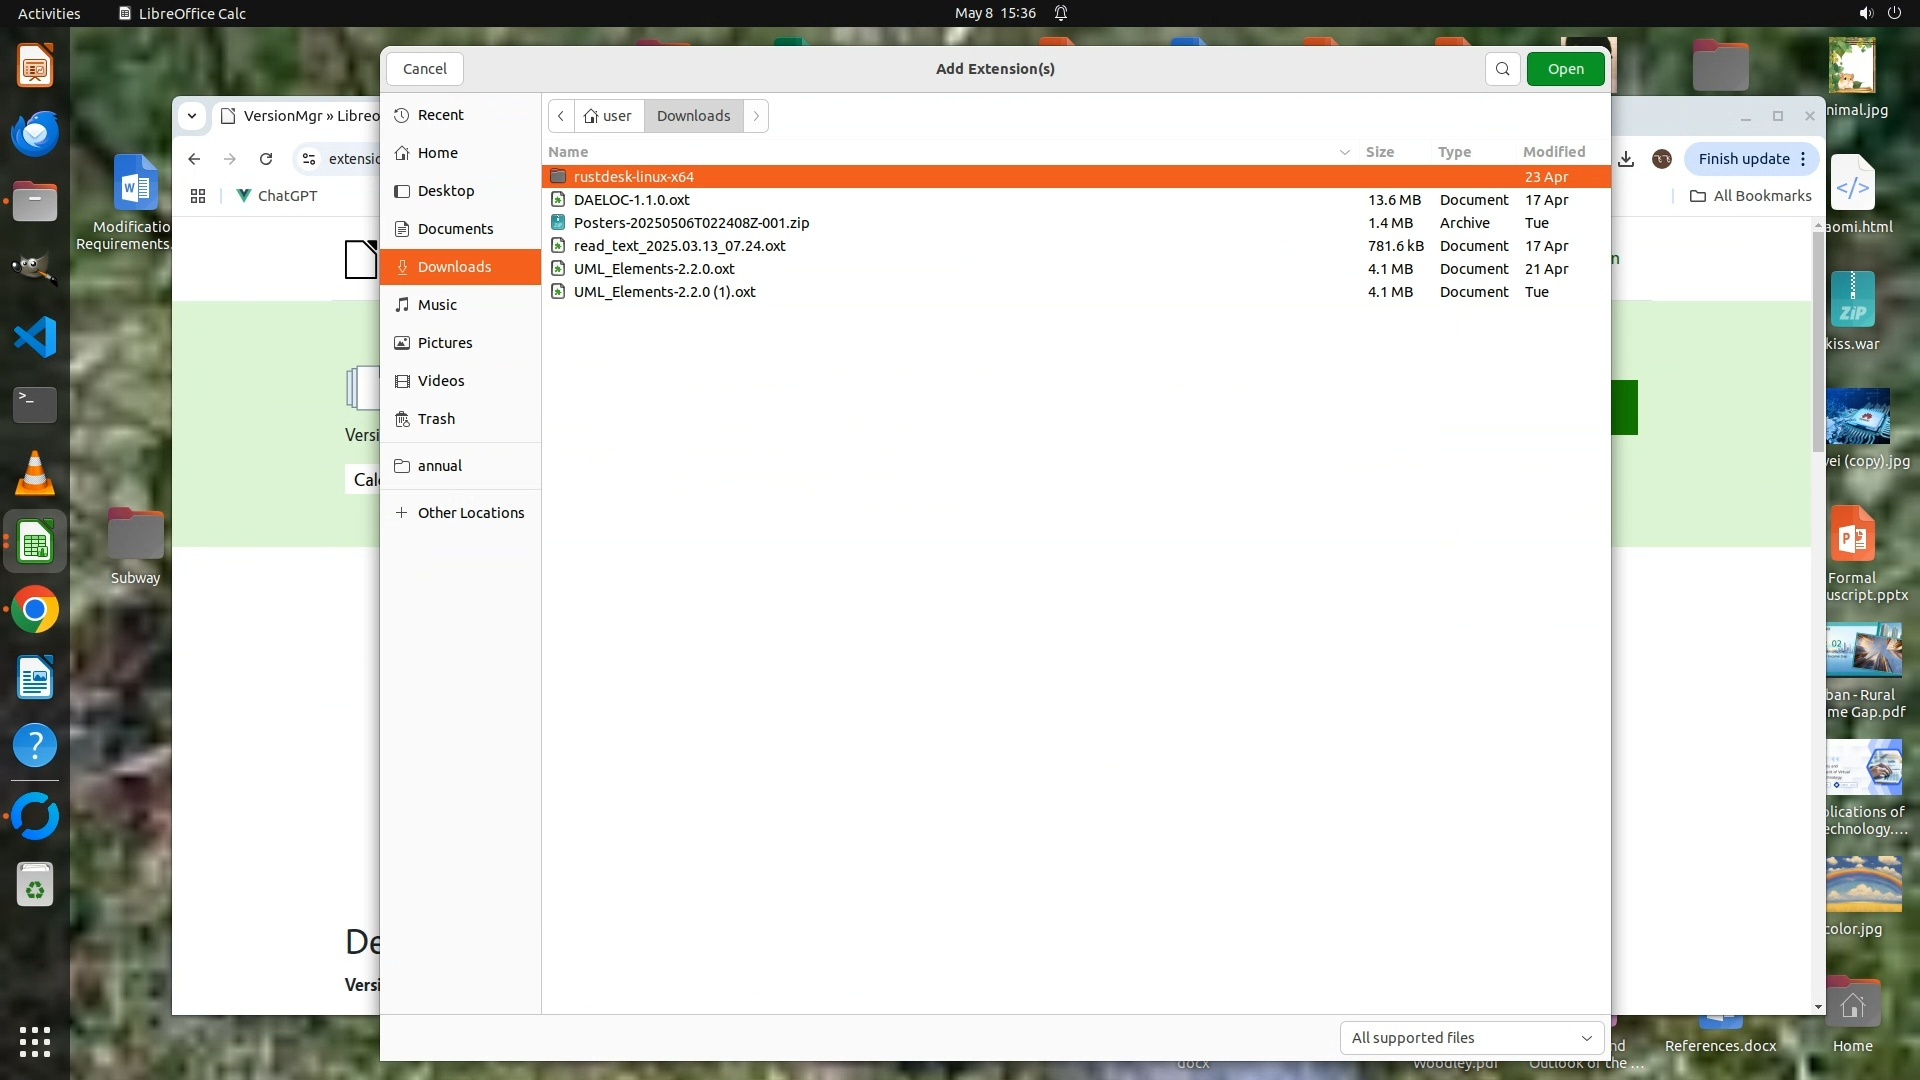Select UML_Elements-2.2.0.oxt file row
1920x1080 pixels.
[654, 269]
